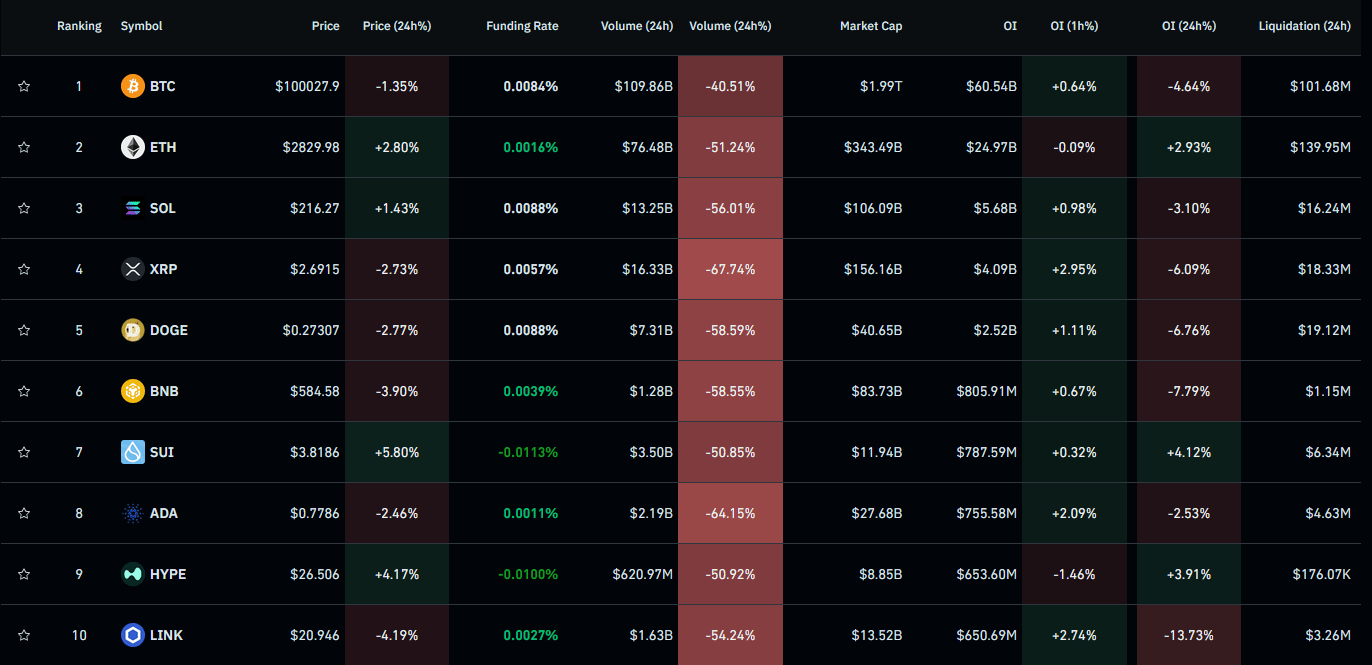
Task: Sort by OI (1h%) header
Action: pos(1074,26)
